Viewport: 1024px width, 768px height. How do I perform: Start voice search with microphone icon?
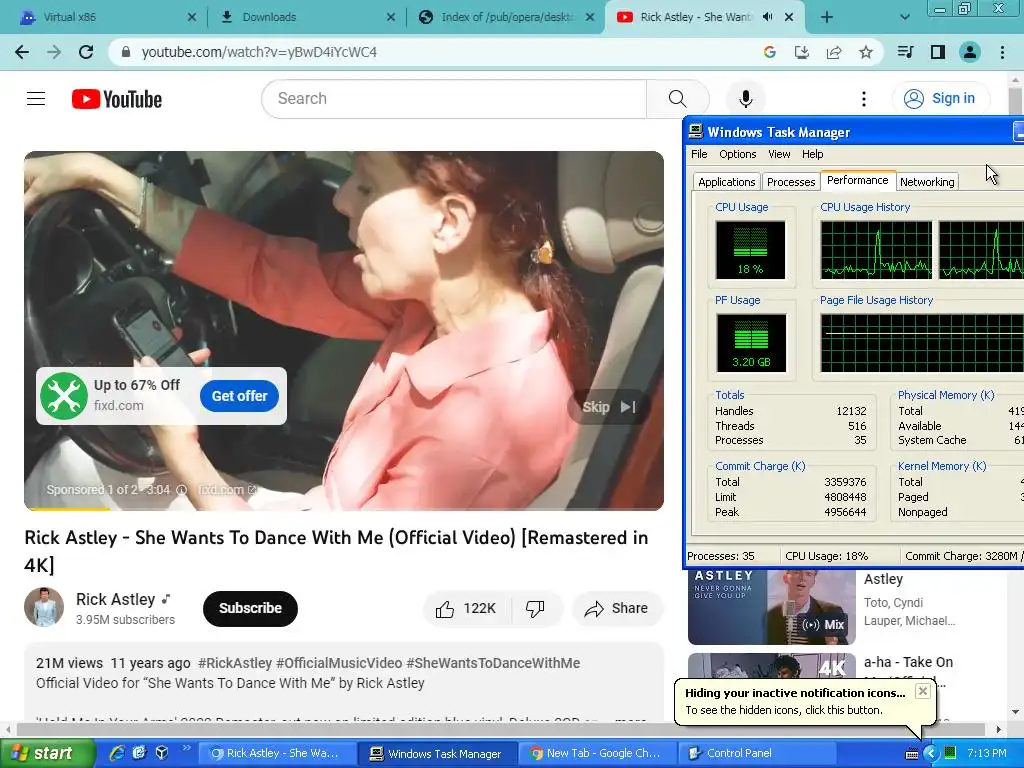[x=745, y=99]
